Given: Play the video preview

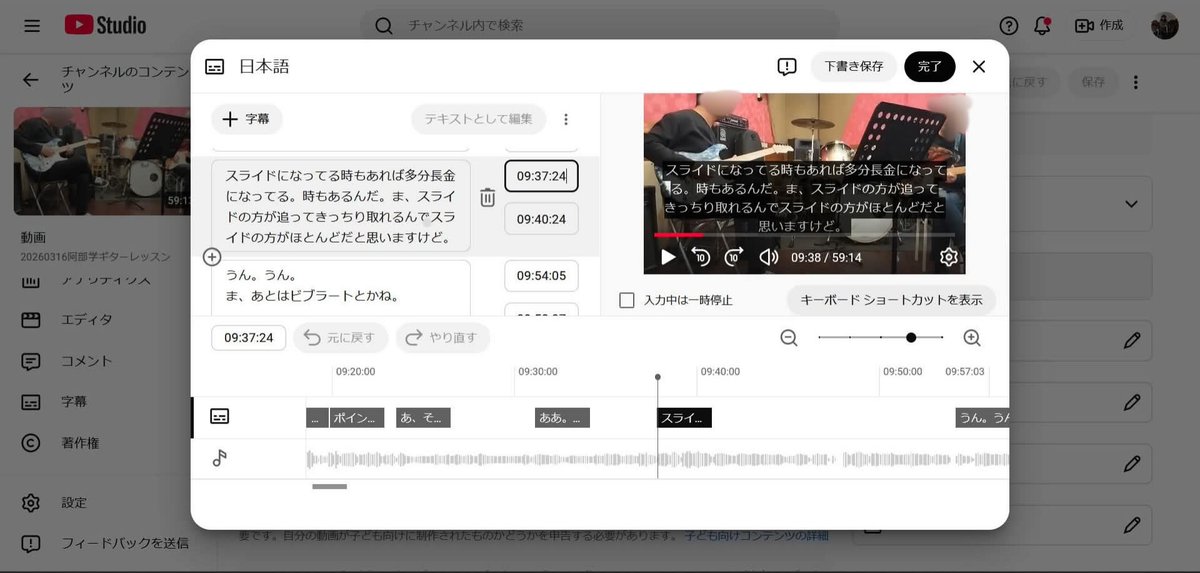Looking at the screenshot, I should [x=668, y=257].
